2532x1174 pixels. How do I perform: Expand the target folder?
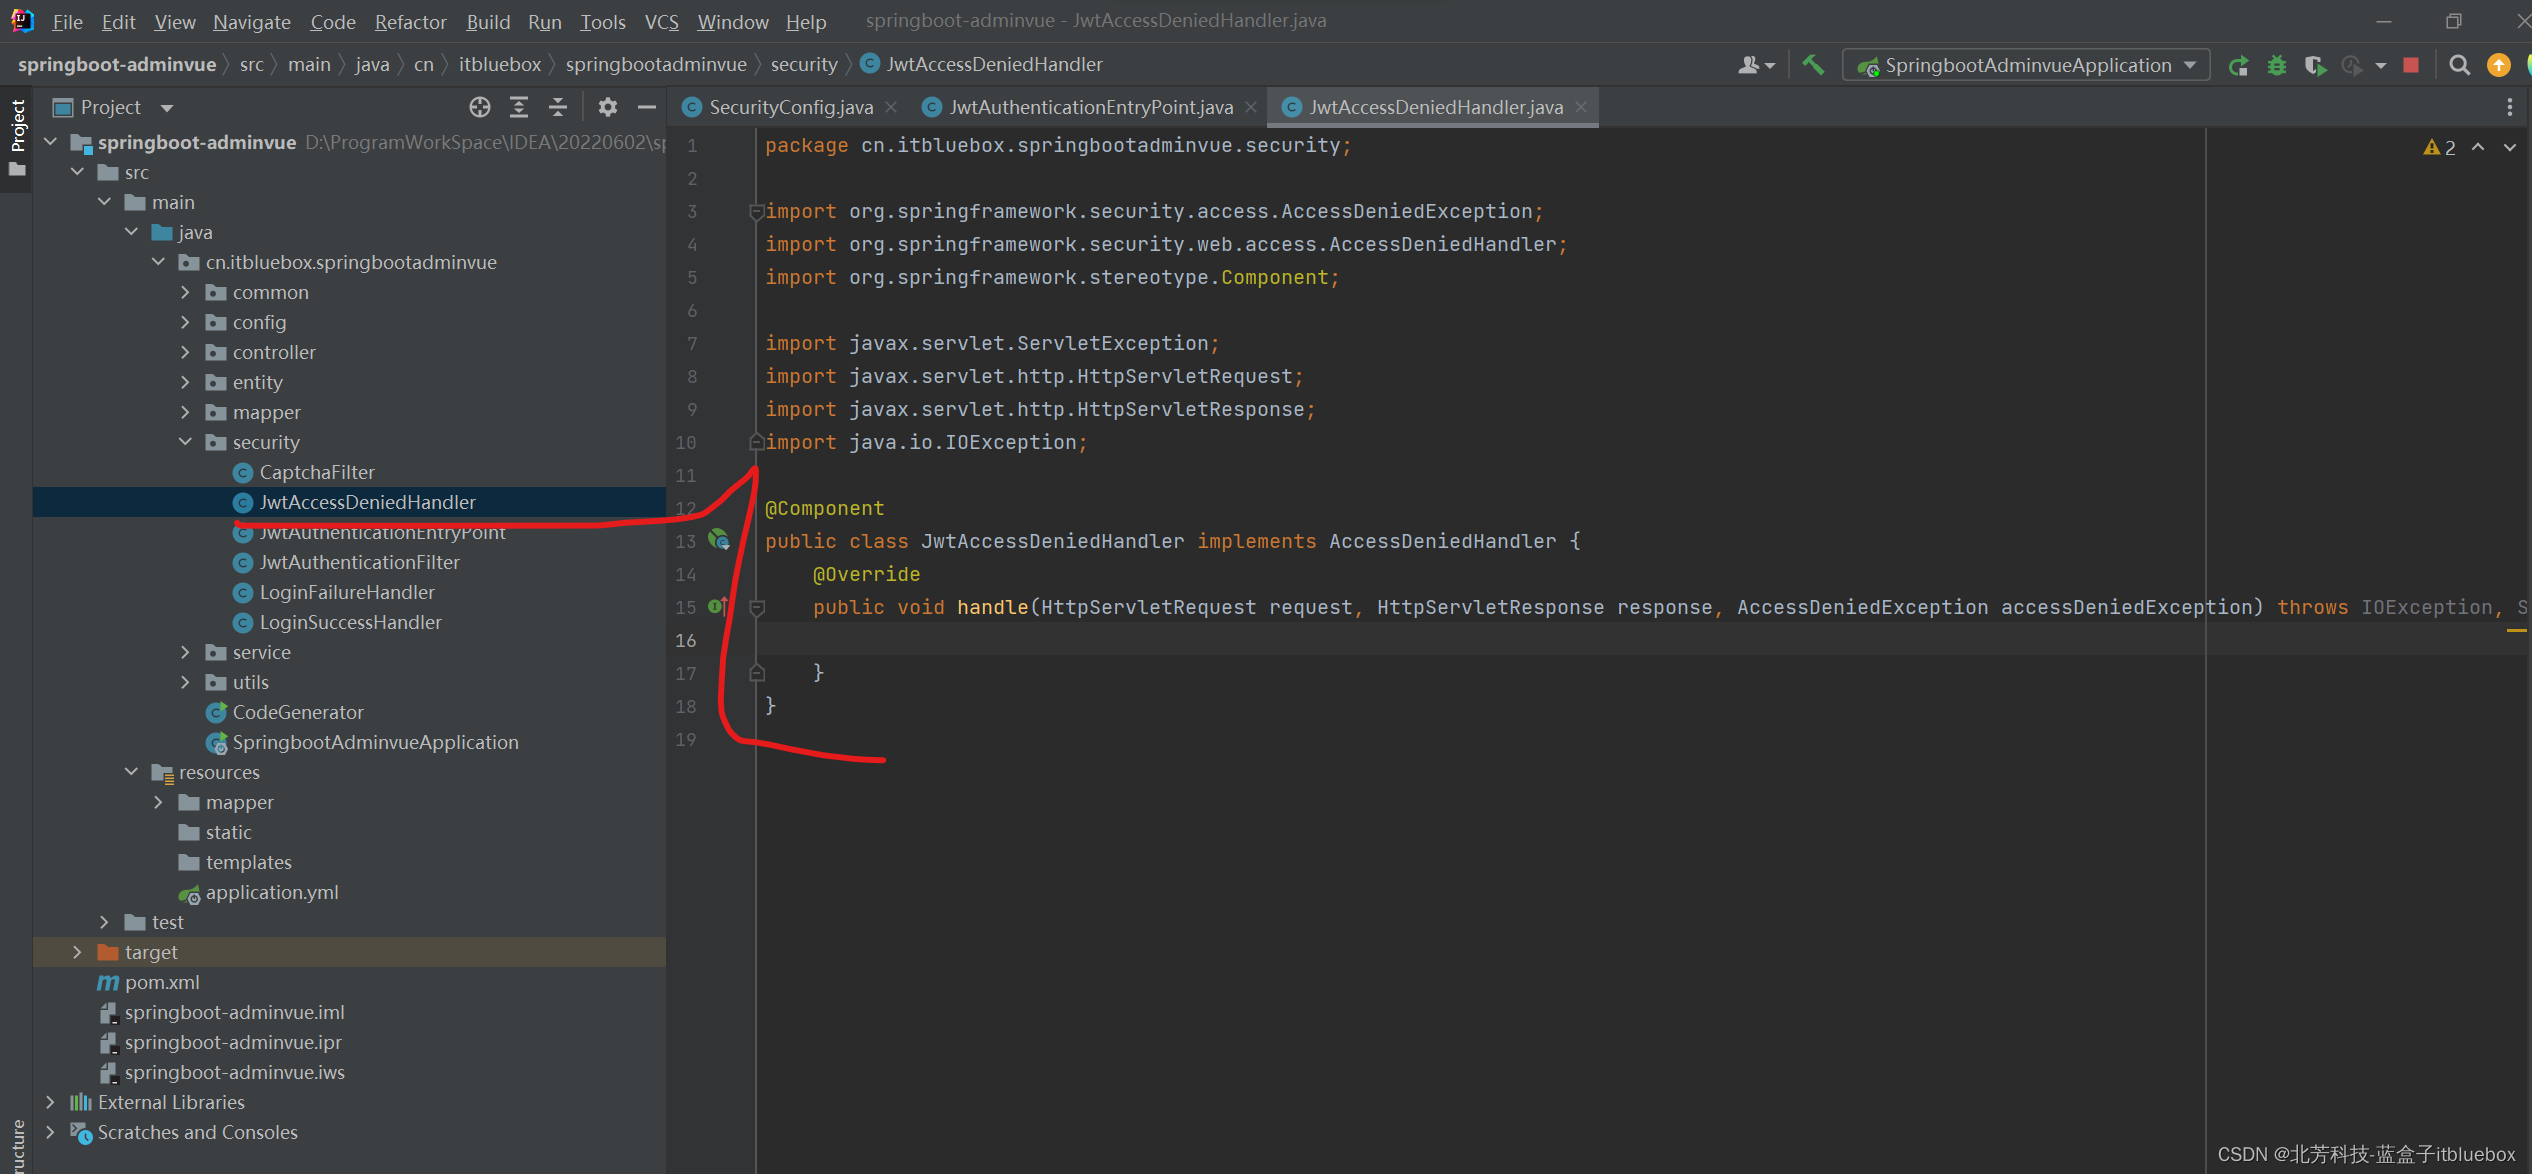77,952
